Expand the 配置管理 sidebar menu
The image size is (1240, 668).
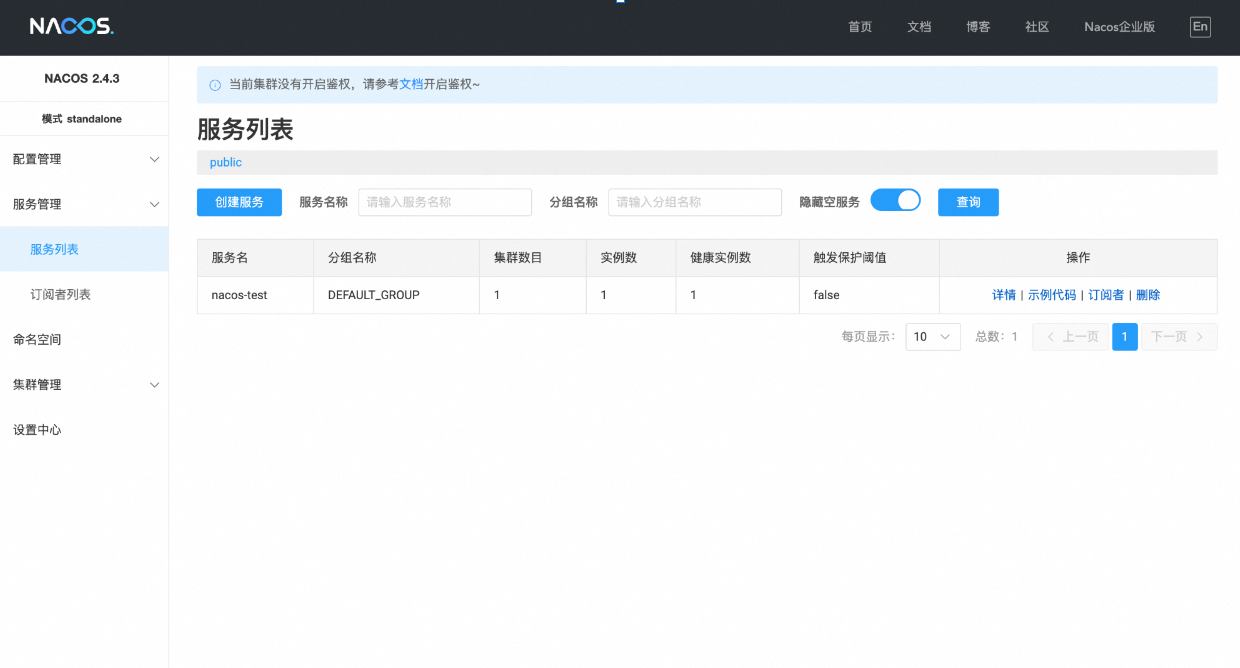84,159
